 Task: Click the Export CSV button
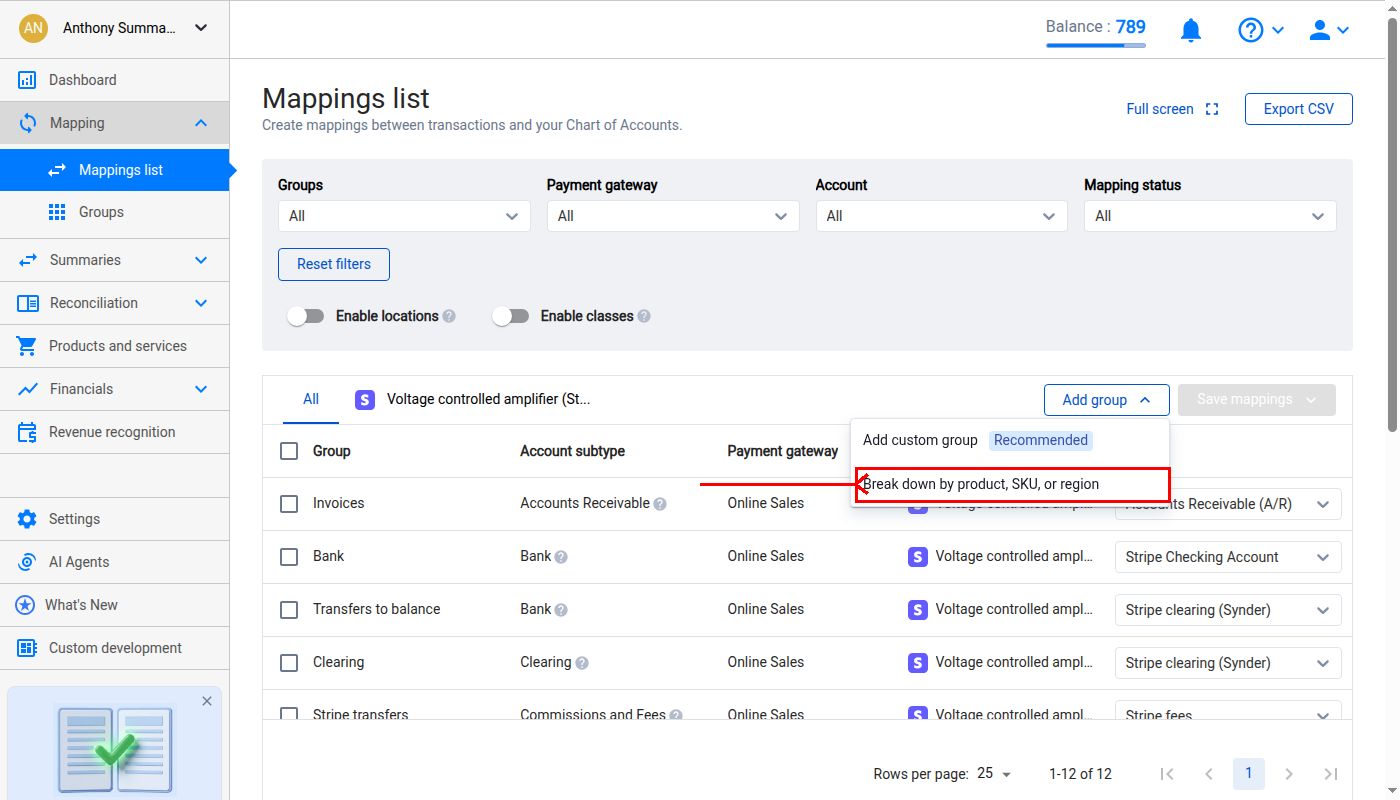1298,109
